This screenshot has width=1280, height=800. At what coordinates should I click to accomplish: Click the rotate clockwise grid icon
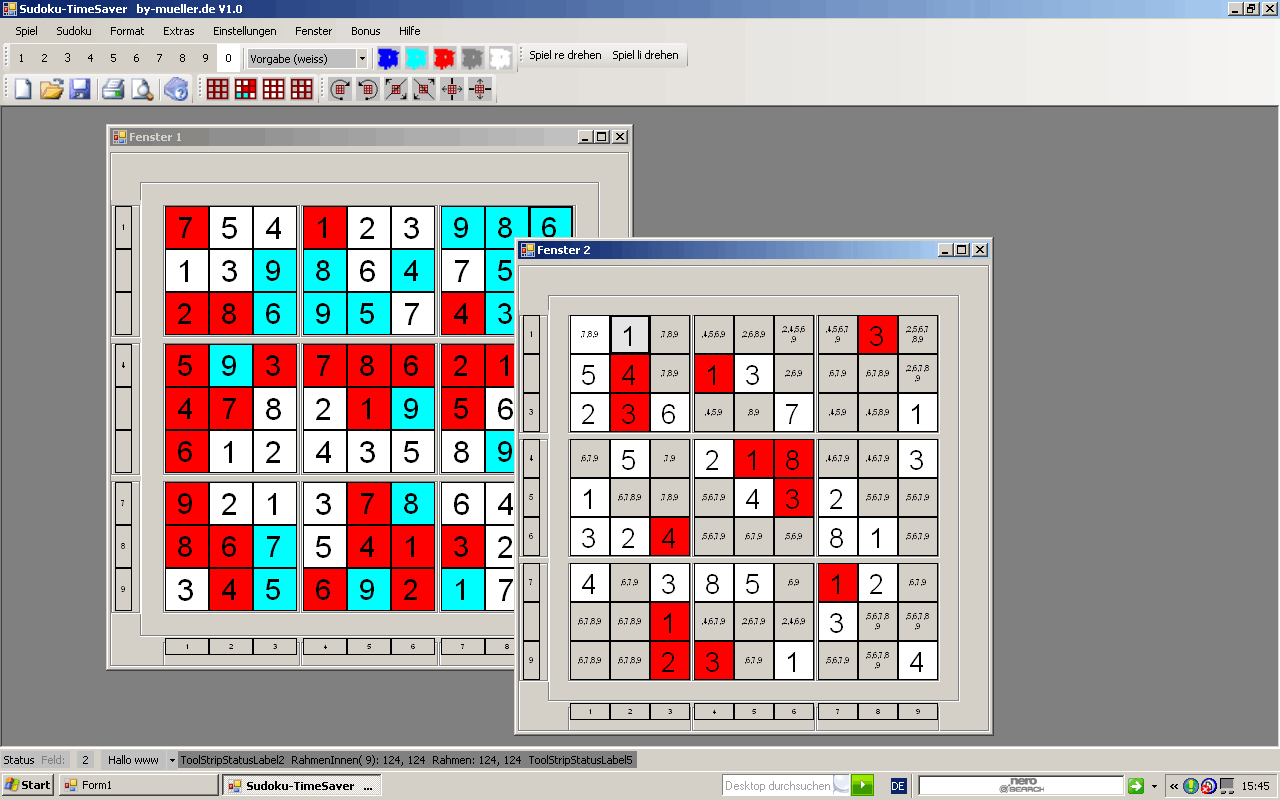(x=340, y=90)
